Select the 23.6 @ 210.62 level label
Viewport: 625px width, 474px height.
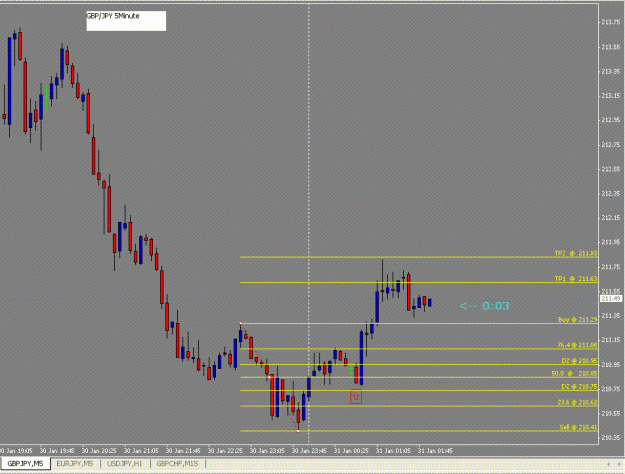577,403
